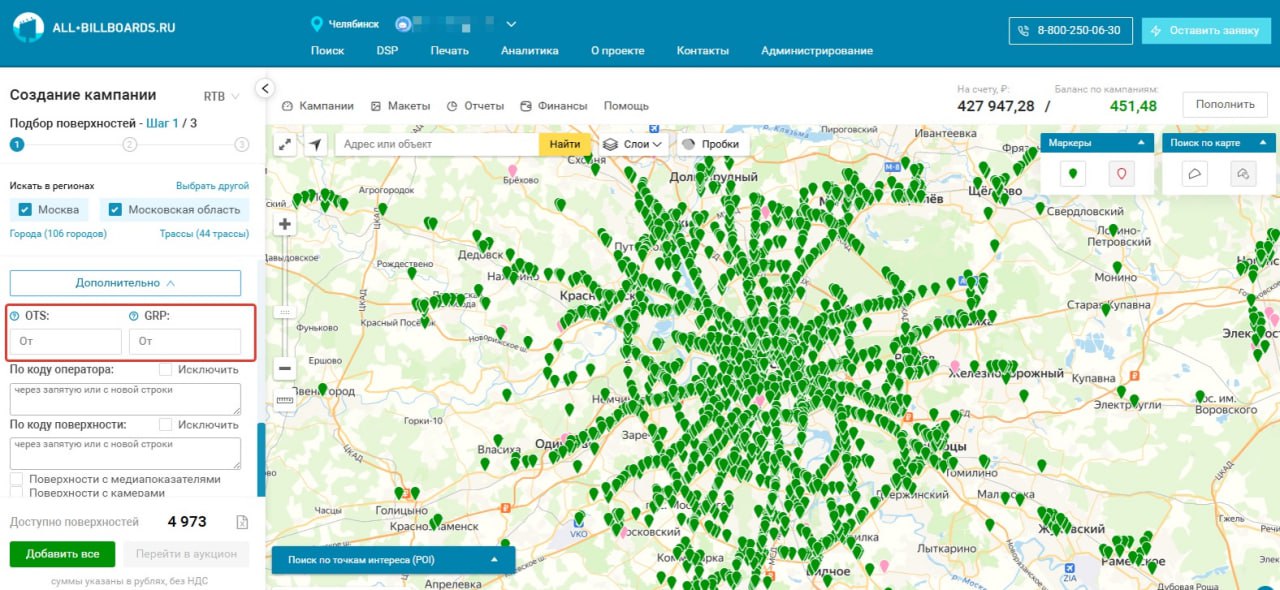Click the OTS help question icon
The width and height of the screenshot is (1280, 590).
15,316
